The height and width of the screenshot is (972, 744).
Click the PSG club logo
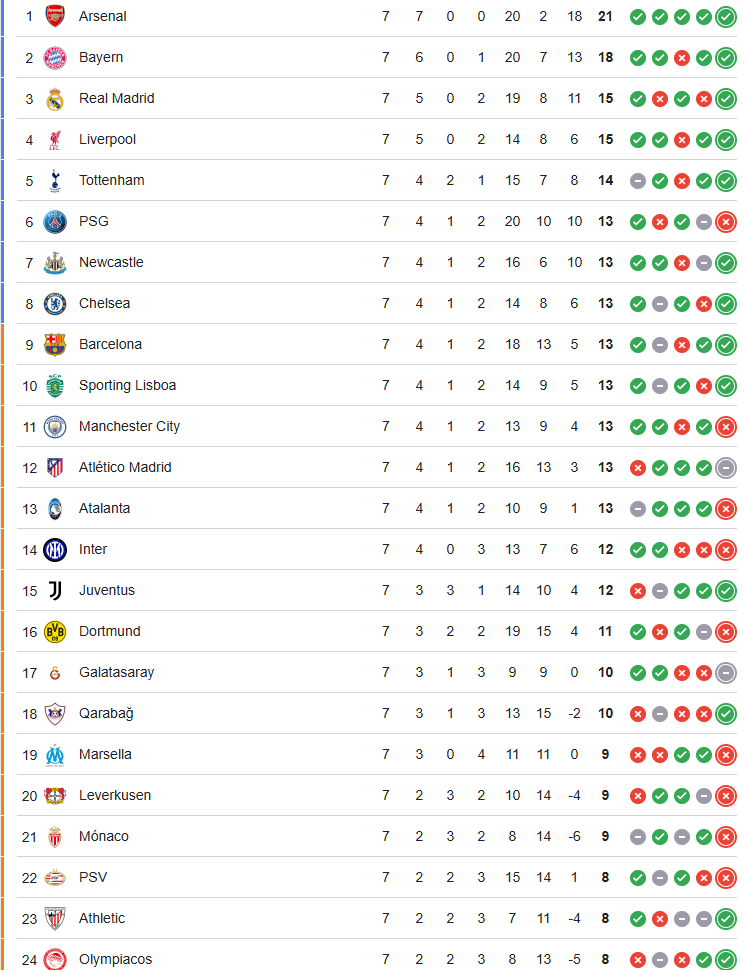(56, 221)
